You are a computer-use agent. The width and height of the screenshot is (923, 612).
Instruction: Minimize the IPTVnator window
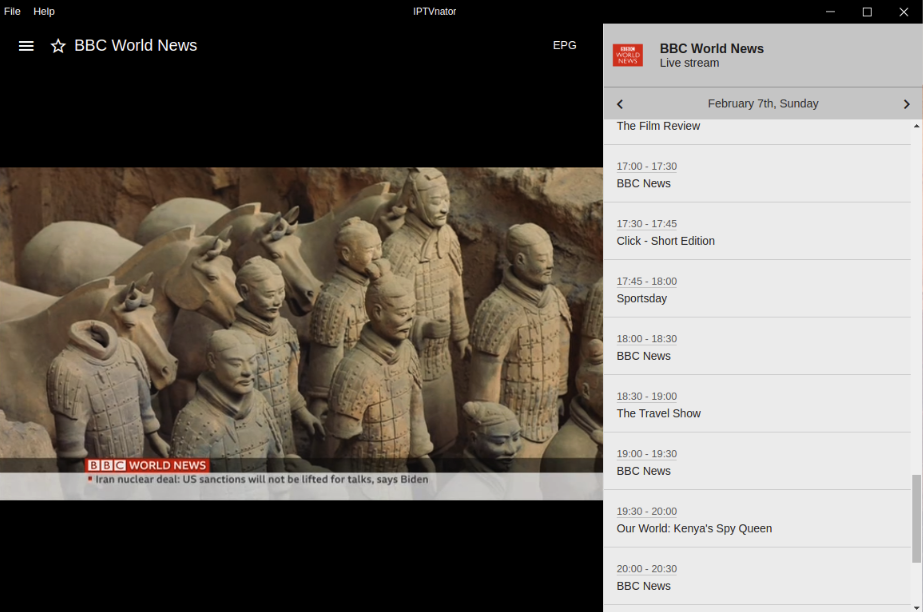click(830, 12)
